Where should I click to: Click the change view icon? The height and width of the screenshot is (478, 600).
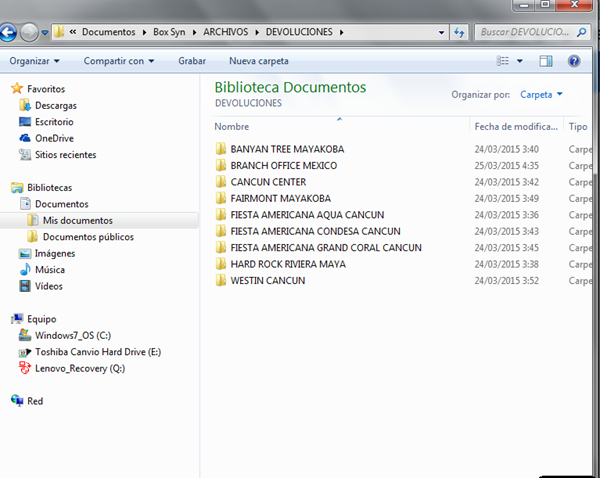(x=503, y=61)
